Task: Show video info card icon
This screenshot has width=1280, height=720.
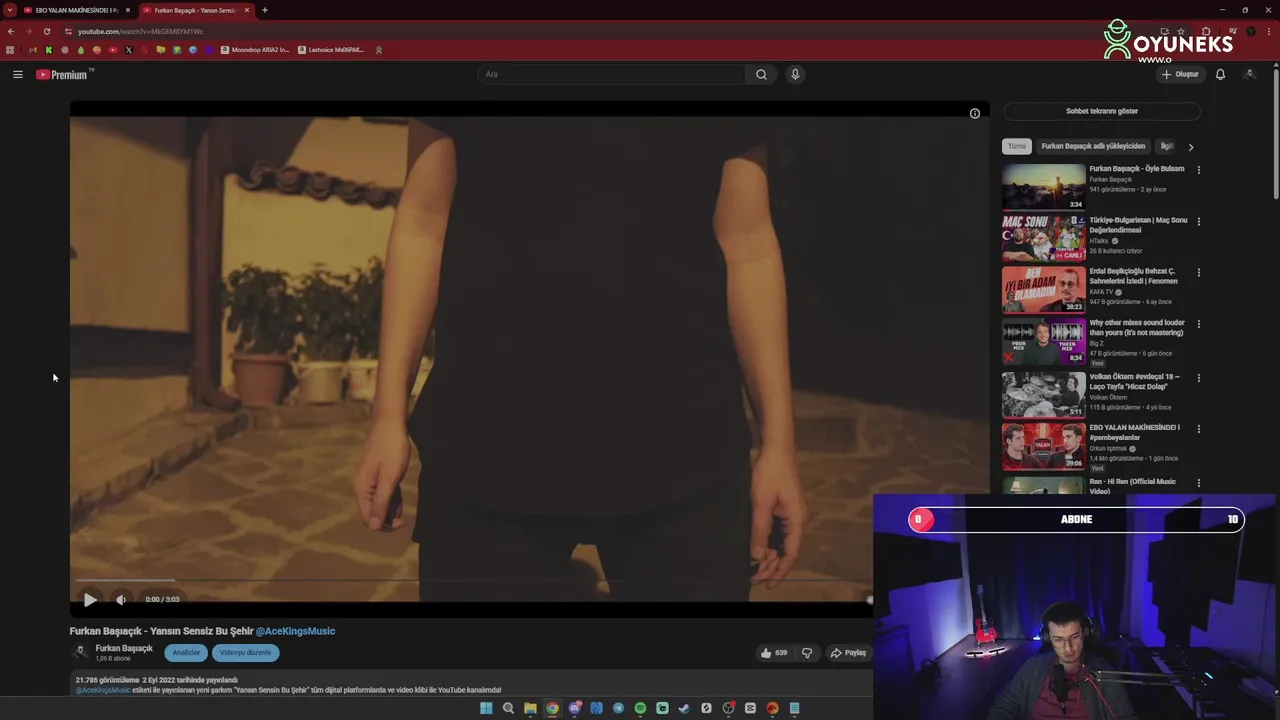Action: [975, 113]
